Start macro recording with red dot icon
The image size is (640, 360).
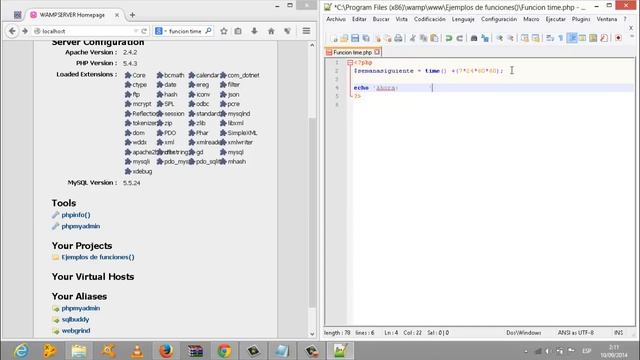[x=618, y=38]
